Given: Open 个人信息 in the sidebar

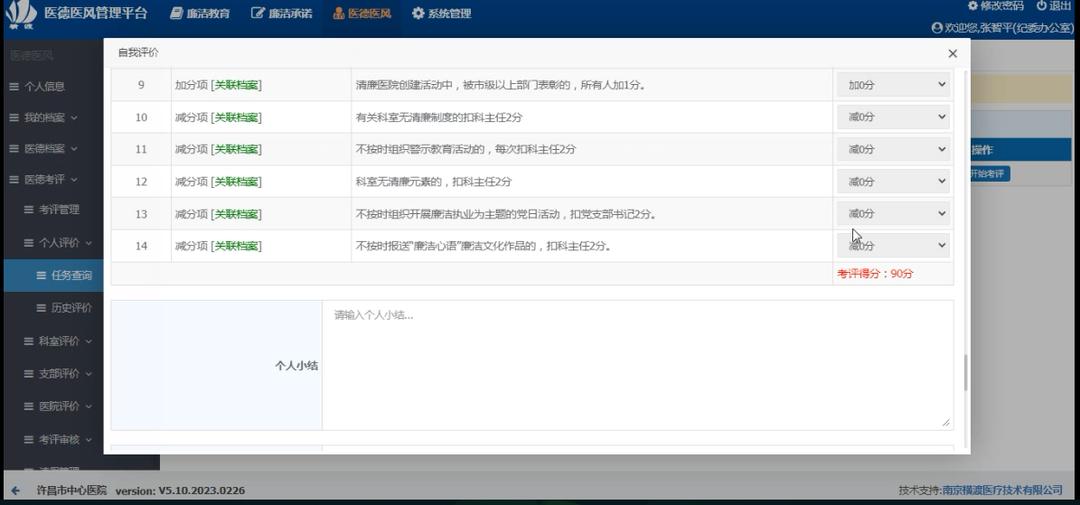Looking at the screenshot, I should click(45, 86).
